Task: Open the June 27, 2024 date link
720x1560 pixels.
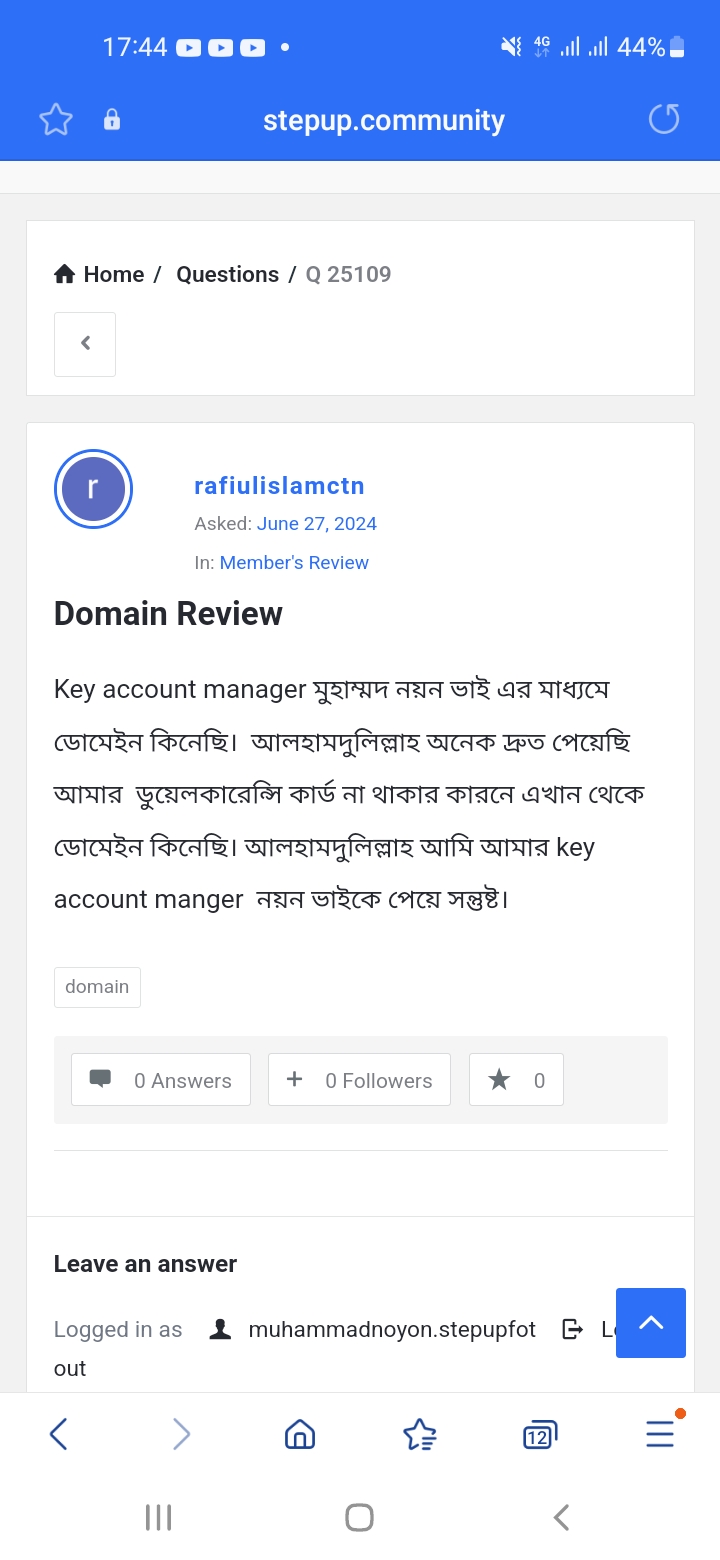Action: pos(316,523)
